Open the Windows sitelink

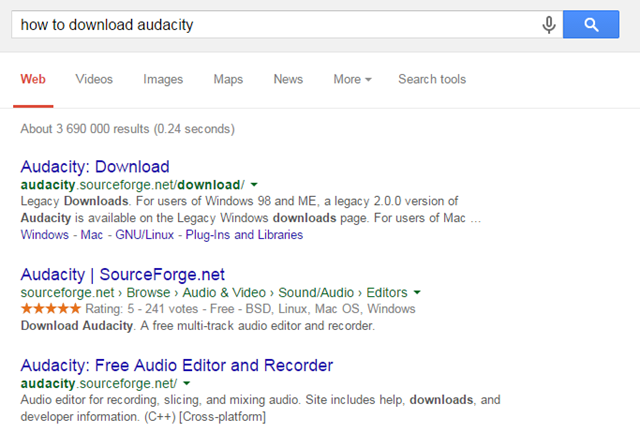point(45,235)
